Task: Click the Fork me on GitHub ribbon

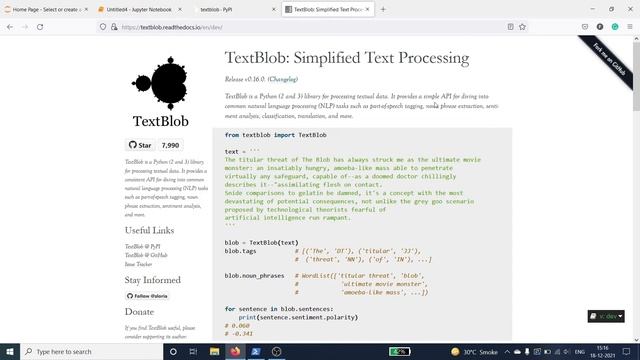Action: [609, 60]
